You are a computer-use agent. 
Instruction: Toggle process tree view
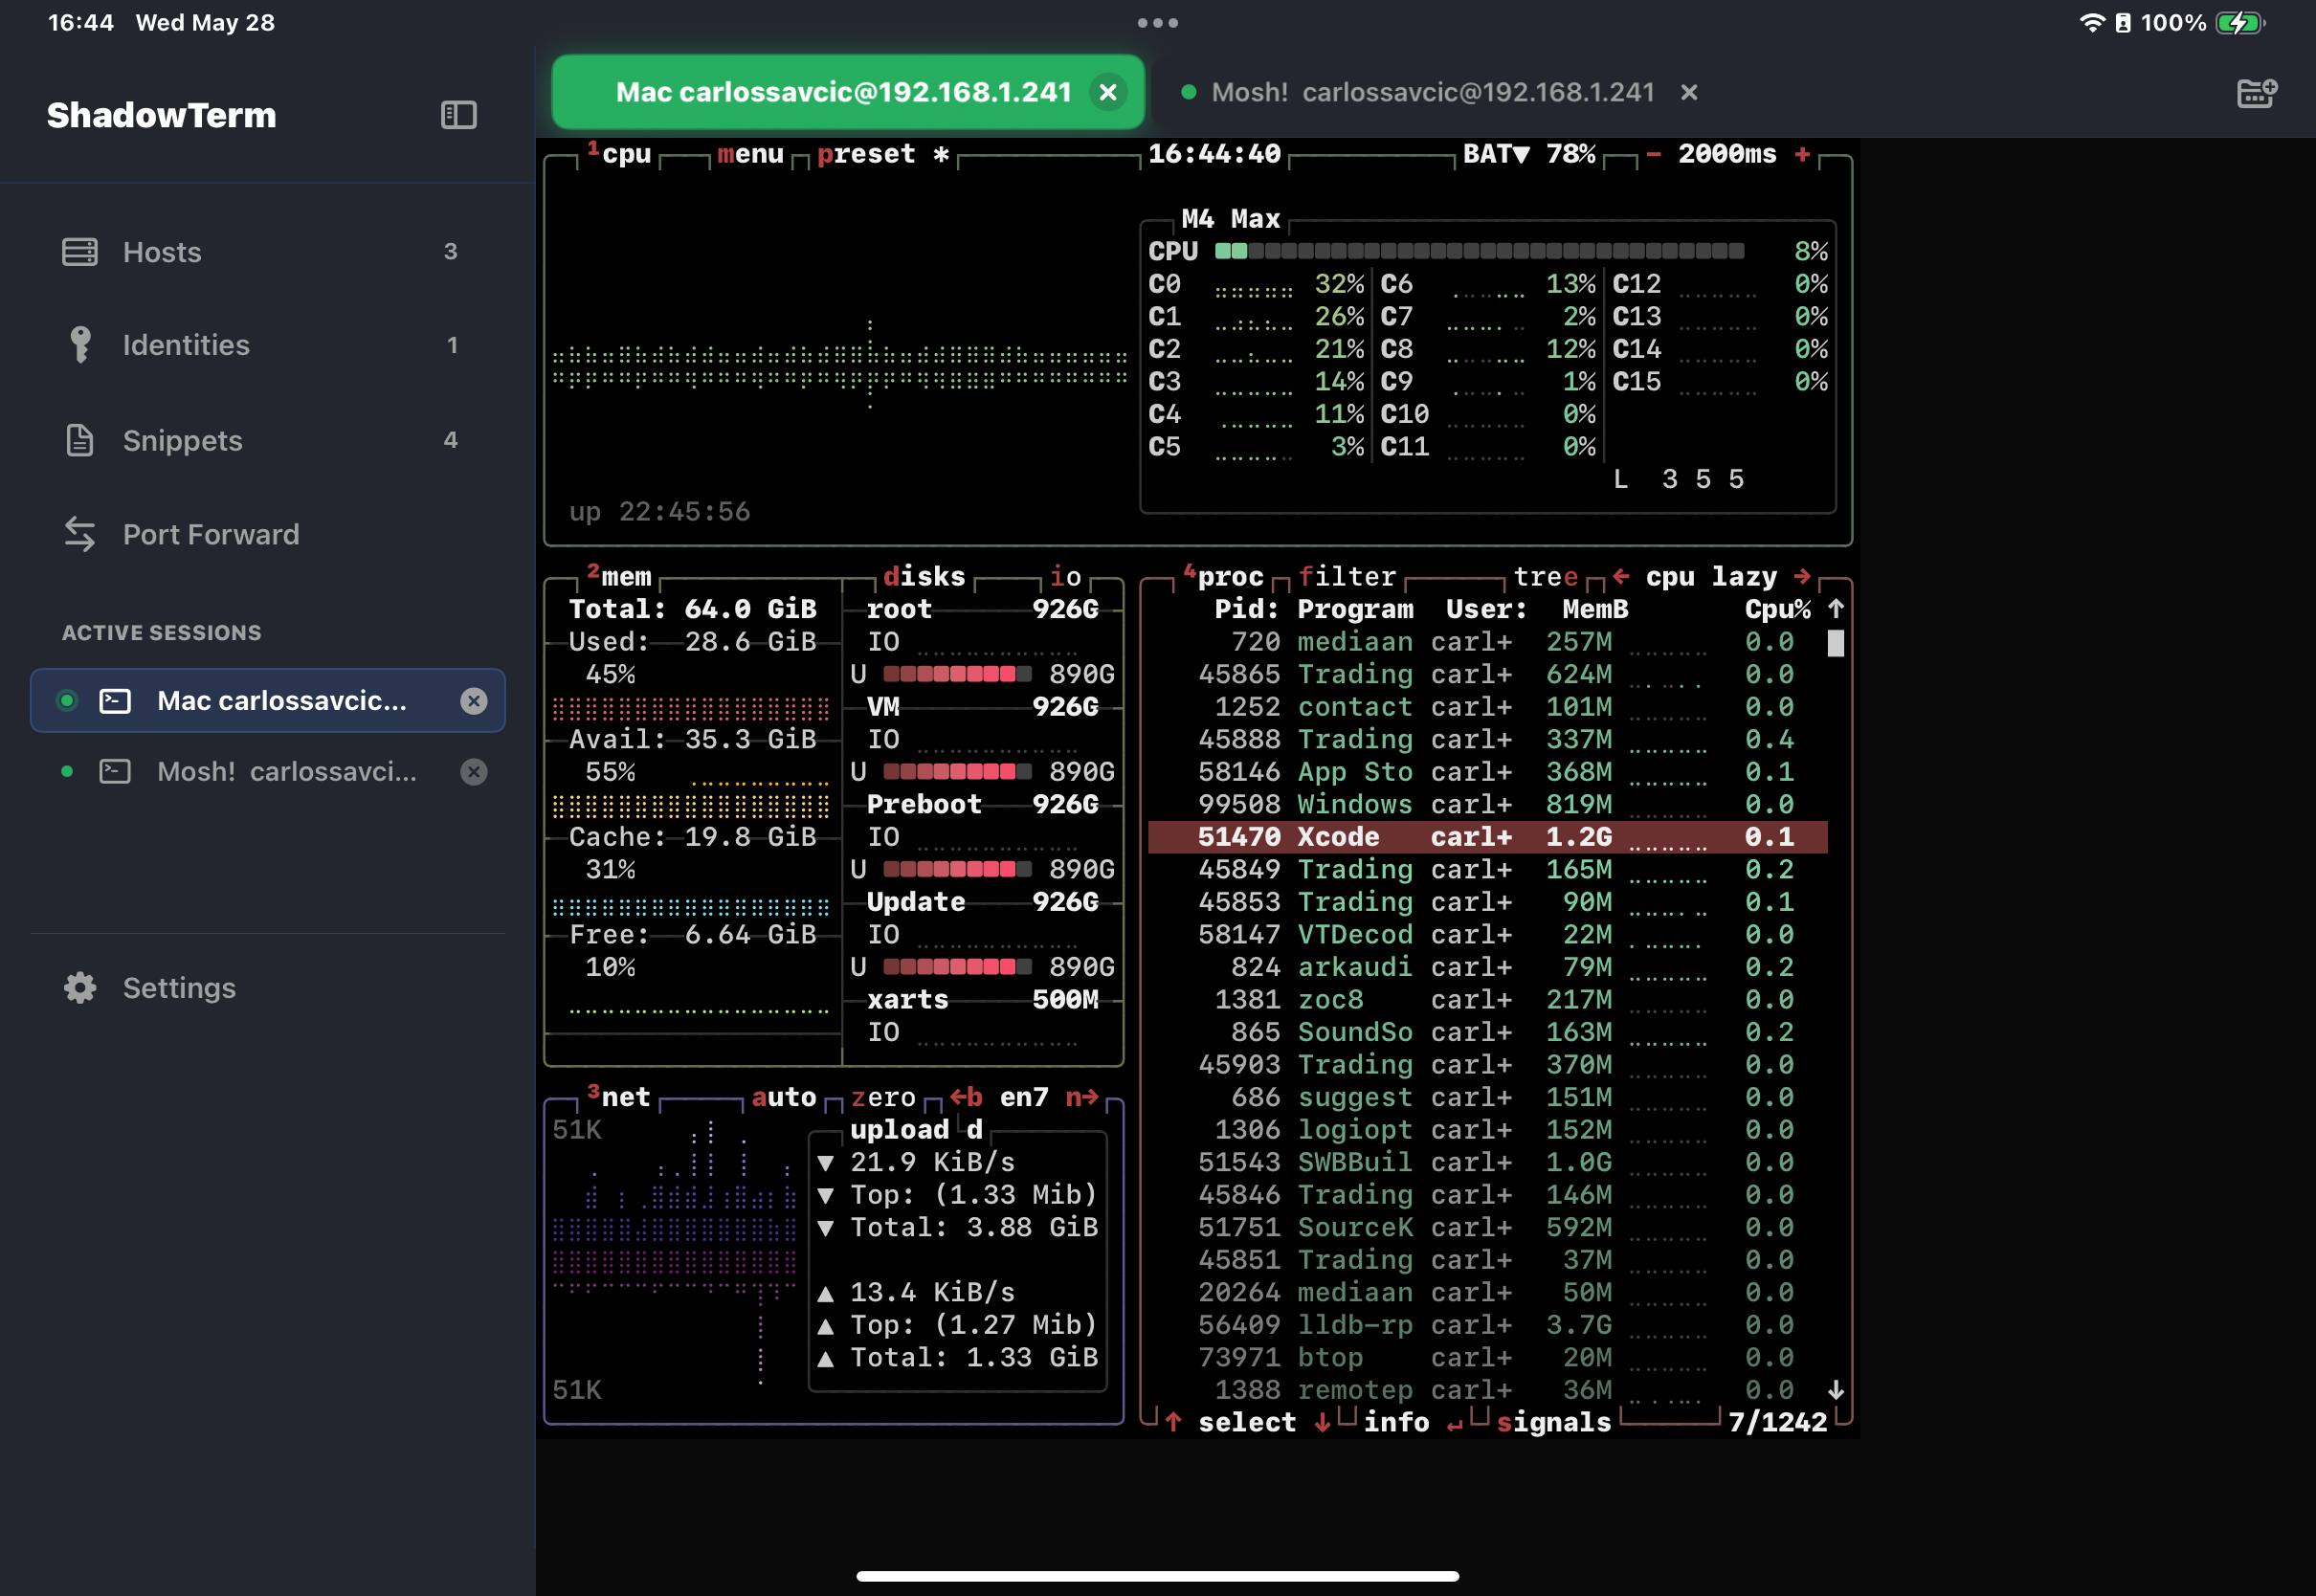click(x=1546, y=577)
